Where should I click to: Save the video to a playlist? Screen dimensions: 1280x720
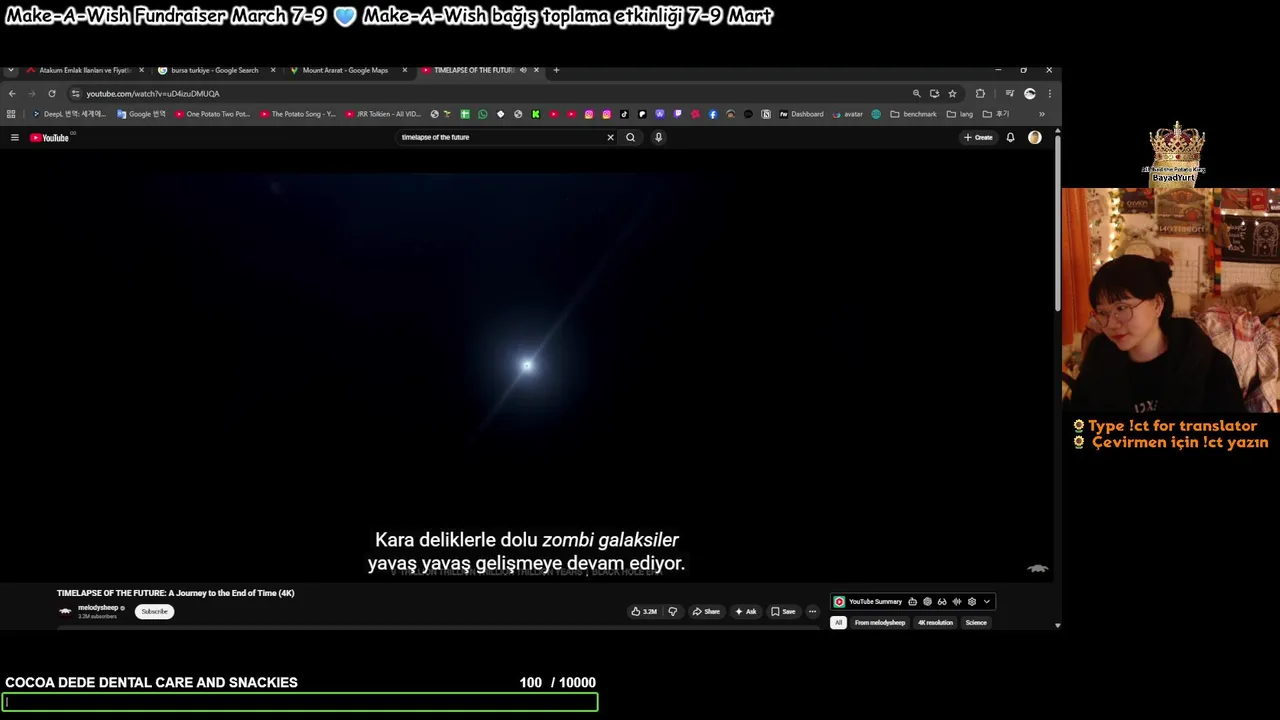[783, 611]
